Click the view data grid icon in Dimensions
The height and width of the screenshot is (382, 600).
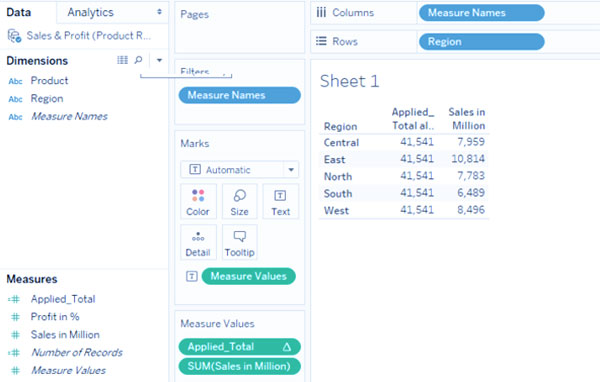pos(122,60)
